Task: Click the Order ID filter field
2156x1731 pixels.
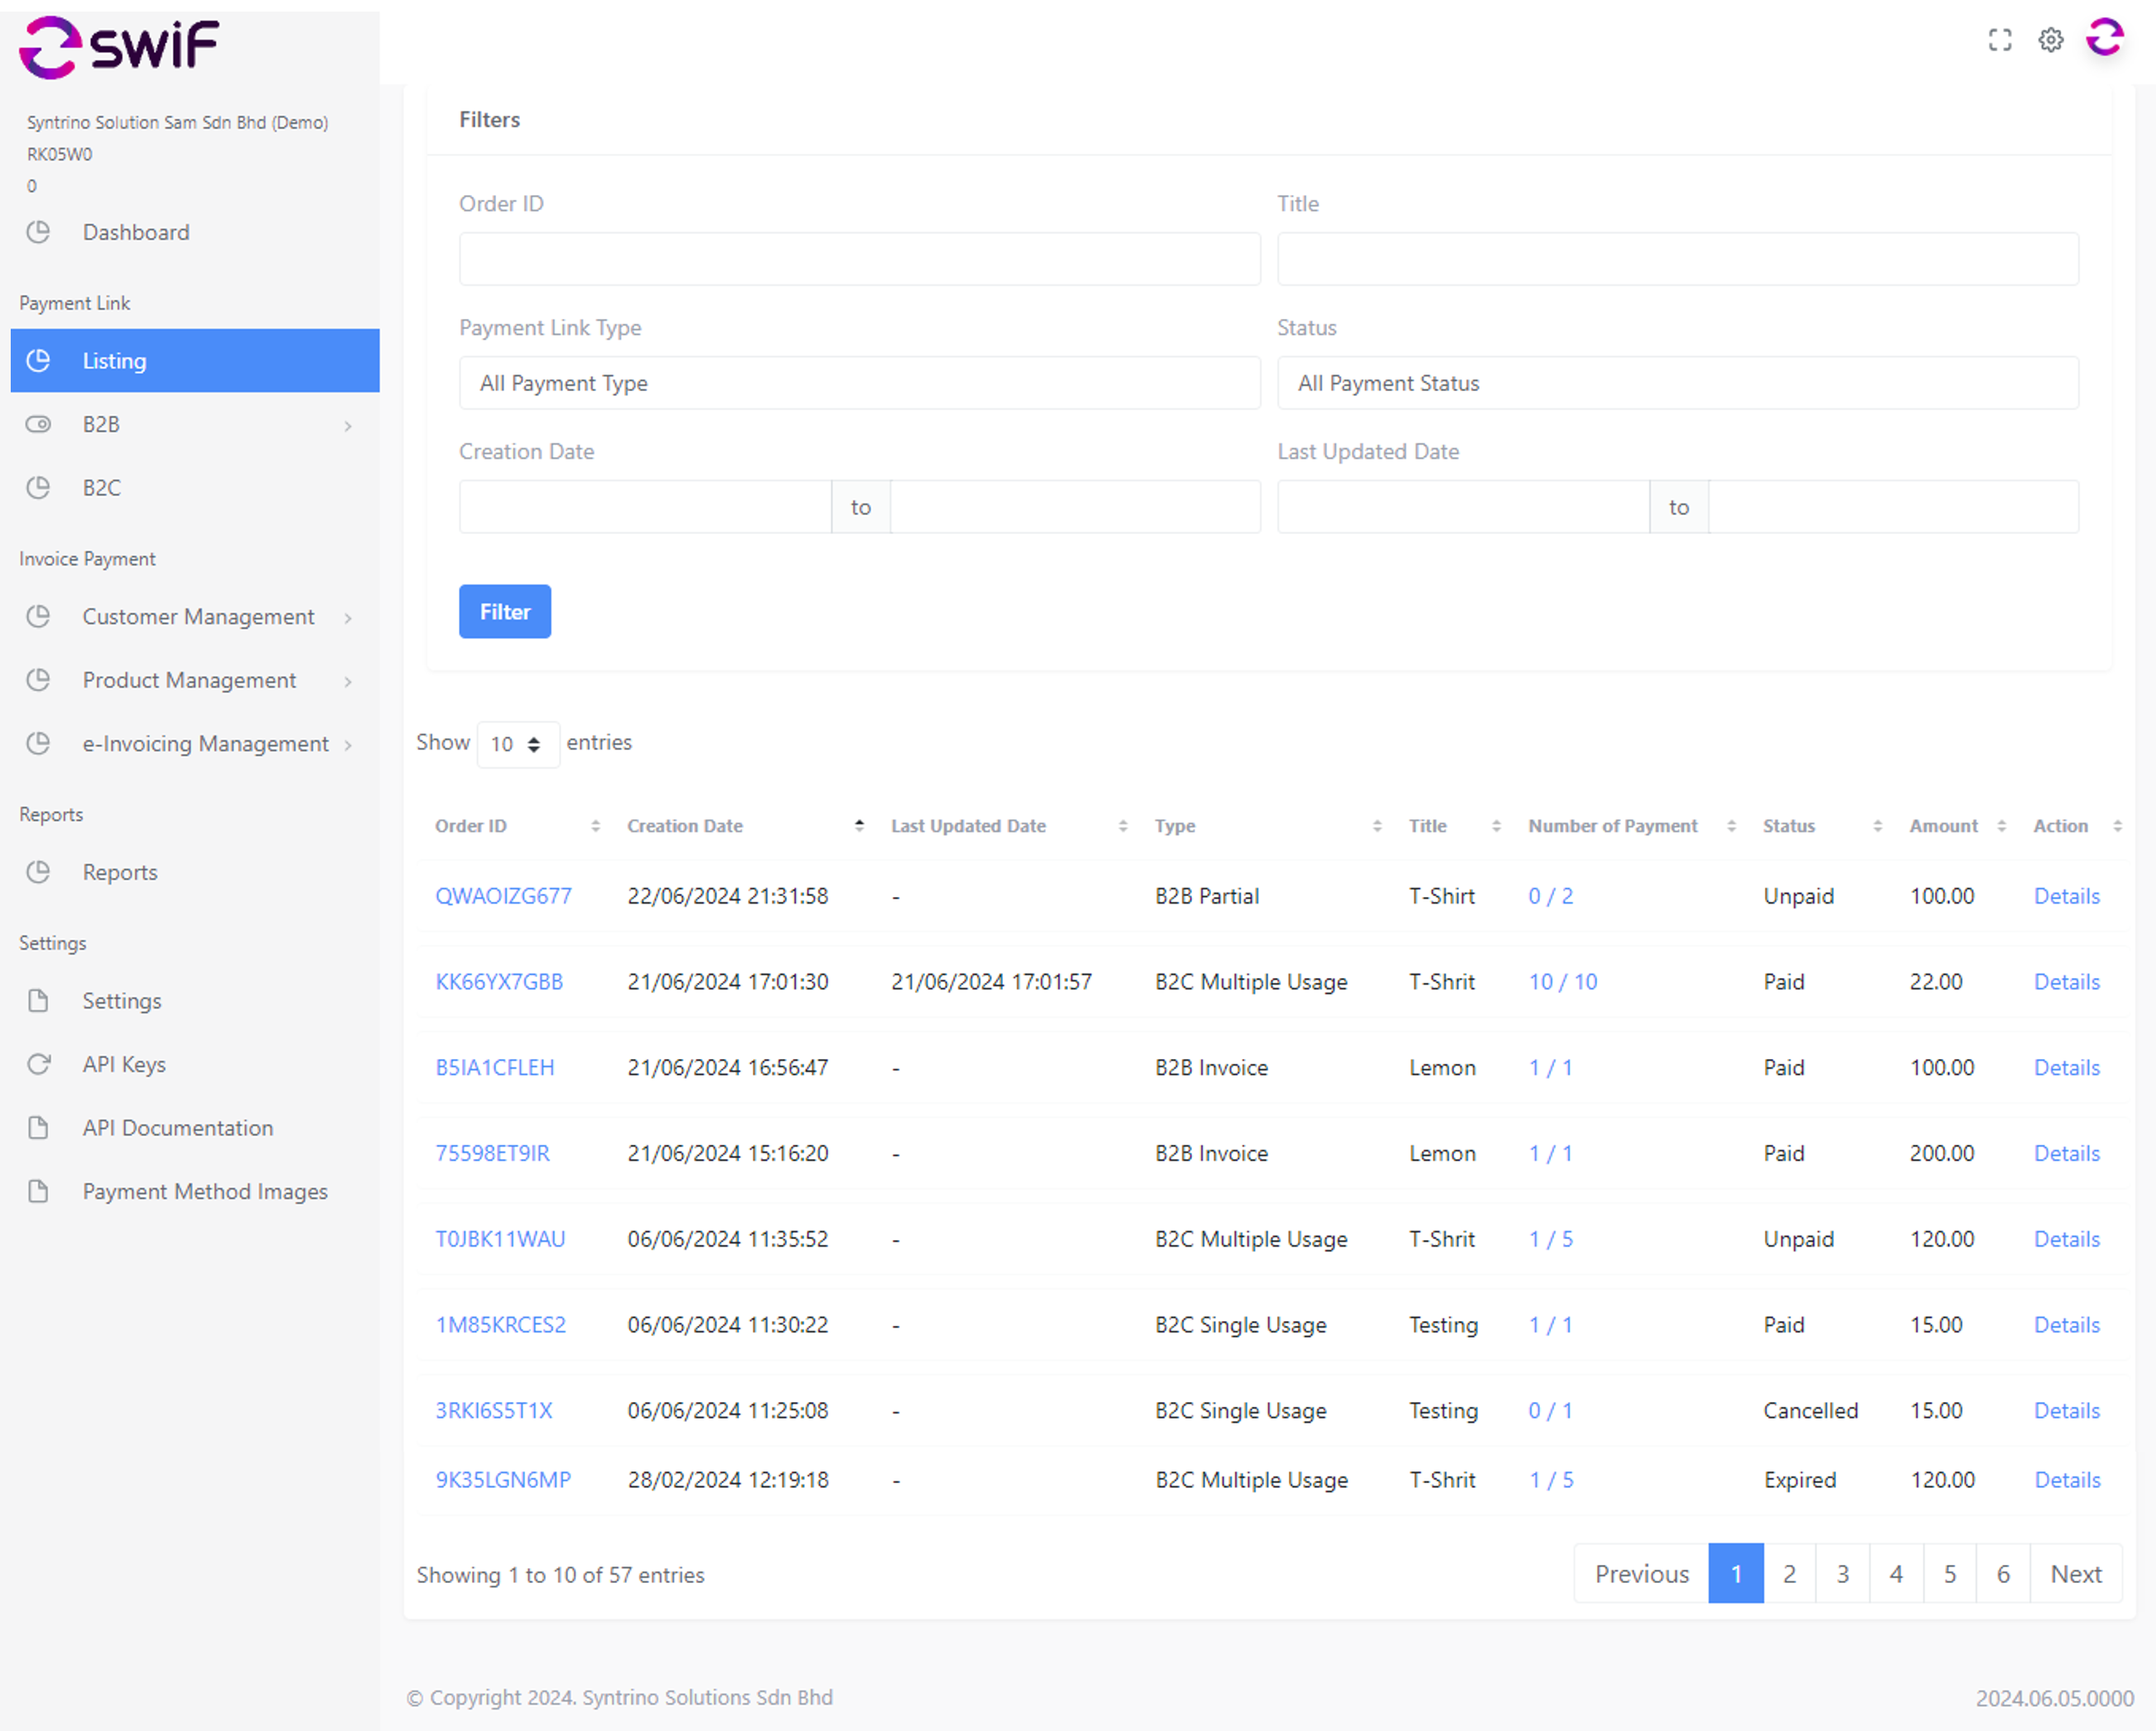Action: tap(860, 259)
